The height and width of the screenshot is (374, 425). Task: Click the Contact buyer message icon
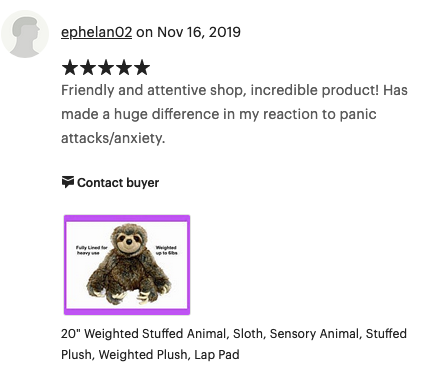click(x=68, y=182)
